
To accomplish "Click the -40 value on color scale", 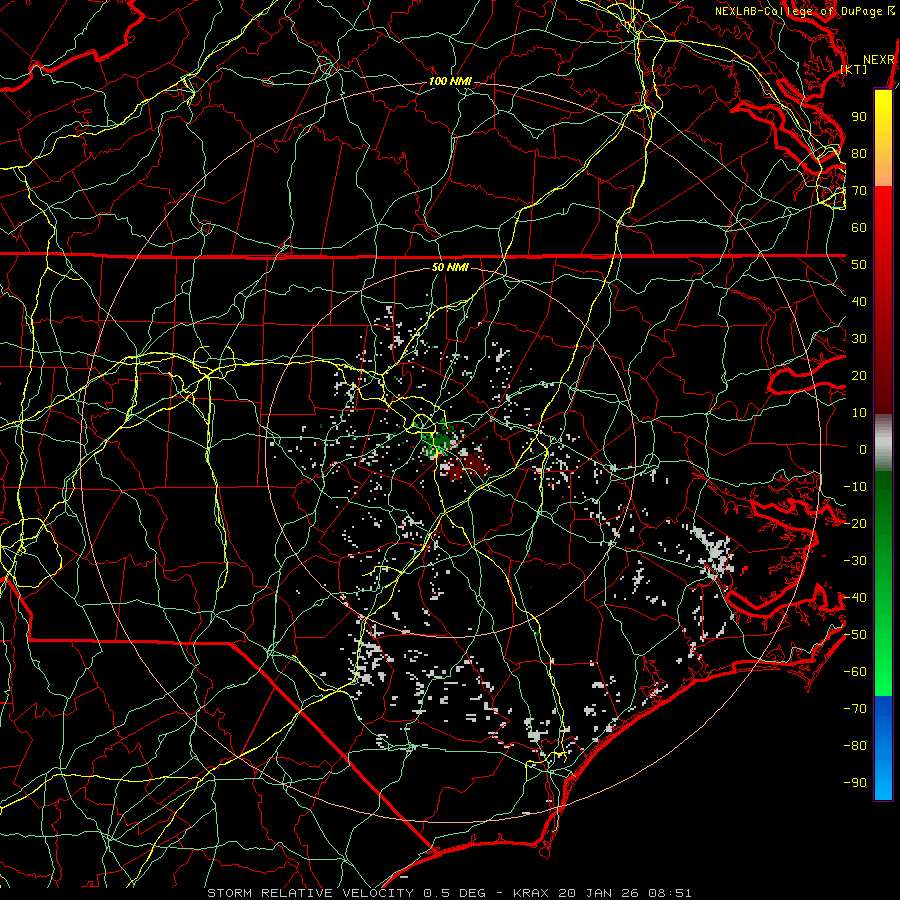I will tap(855, 598).
